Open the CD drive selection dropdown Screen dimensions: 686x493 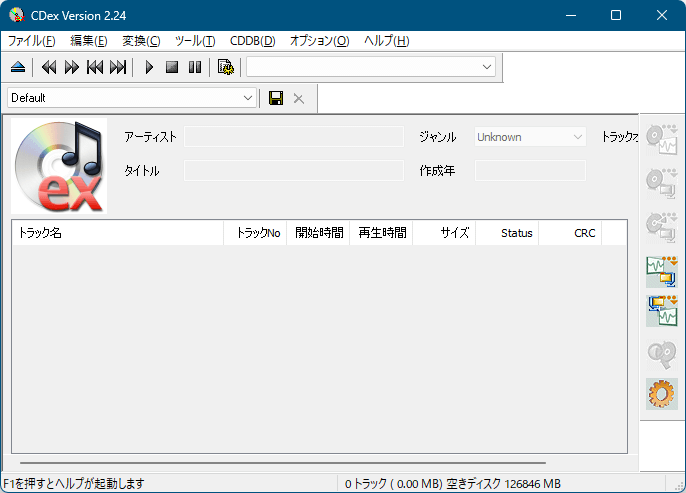(x=371, y=67)
